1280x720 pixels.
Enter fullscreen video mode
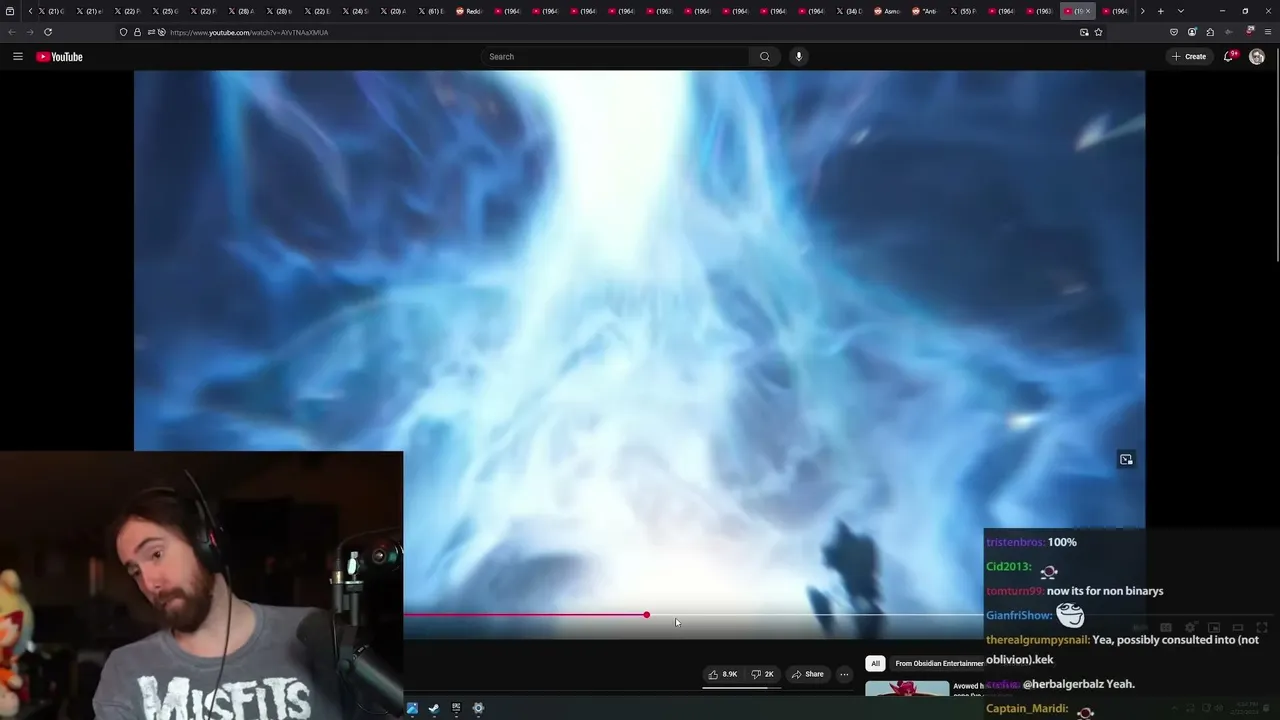click(1262, 628)
